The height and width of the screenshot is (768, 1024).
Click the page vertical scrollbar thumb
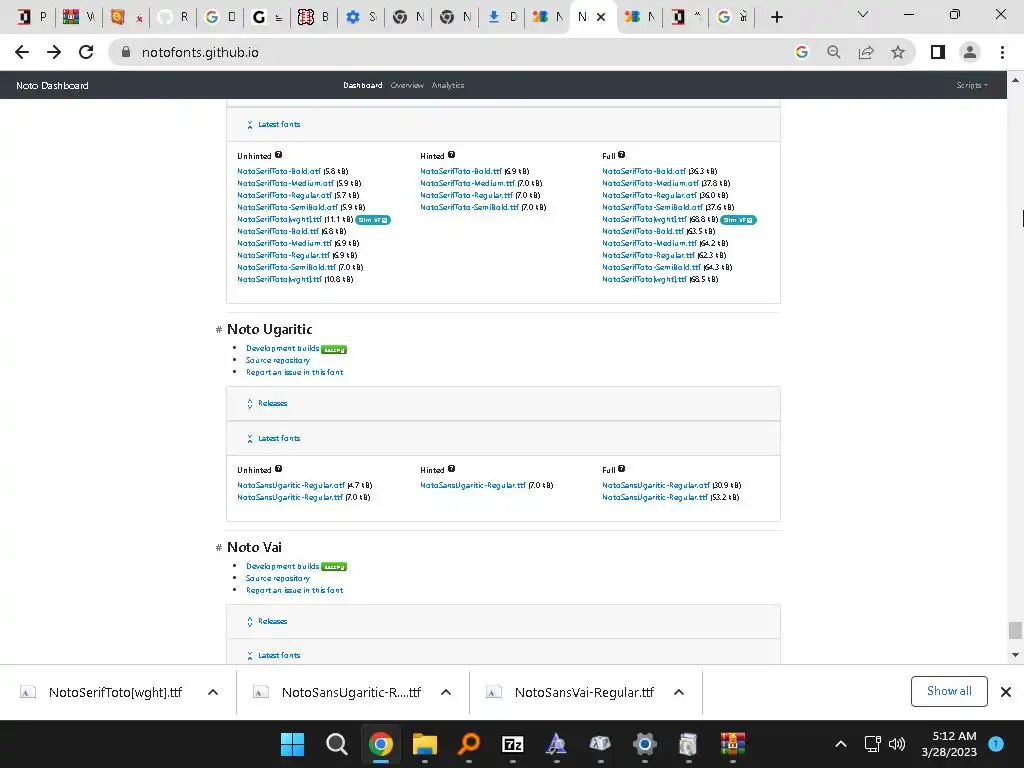point(1015,630)
